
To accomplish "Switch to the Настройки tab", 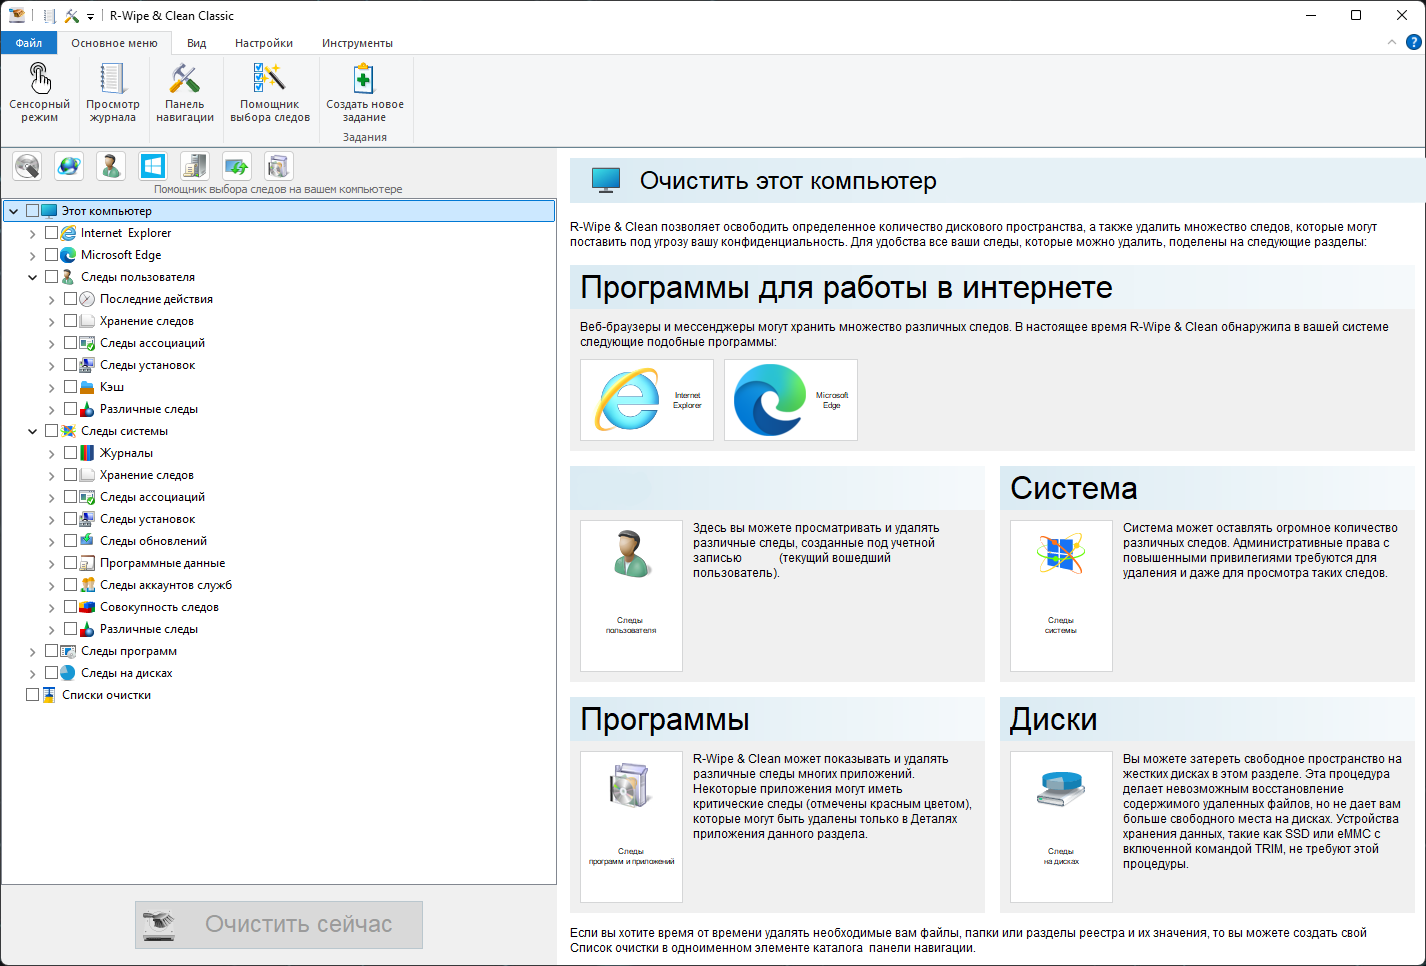I will 264,43.
